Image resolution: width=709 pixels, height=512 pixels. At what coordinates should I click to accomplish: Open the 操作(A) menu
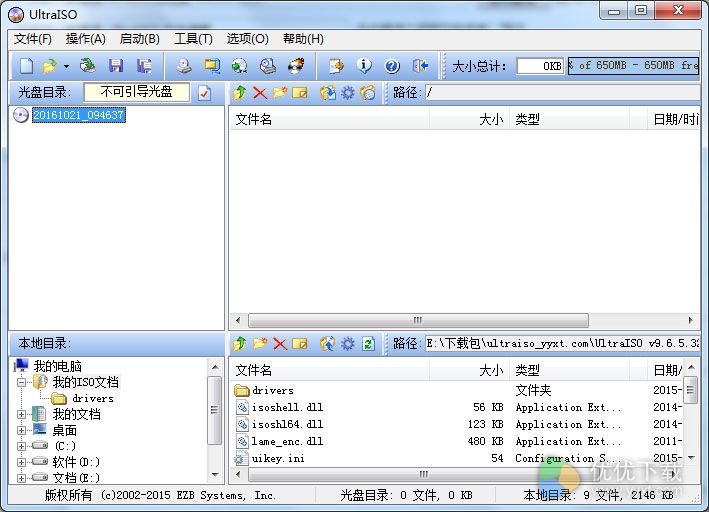click(x=85, y=39)
